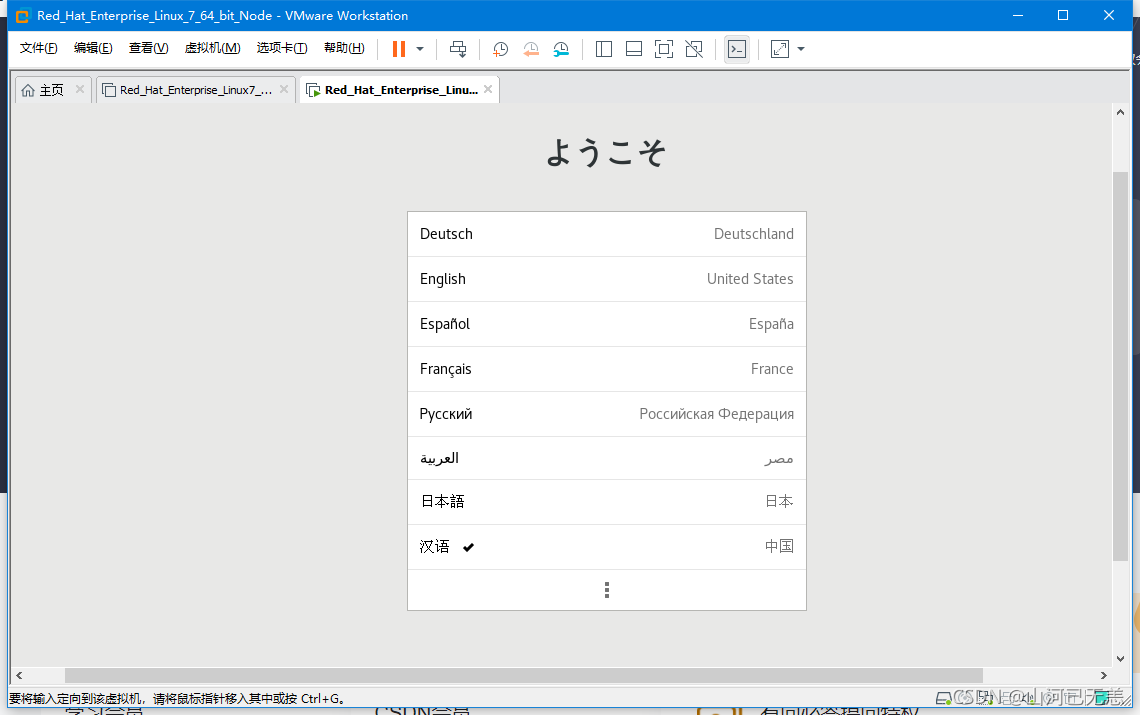Select the Arabic العربية language row
Image resolution: width=1140 pixels, height=715 pixels.
pos(606,458)
